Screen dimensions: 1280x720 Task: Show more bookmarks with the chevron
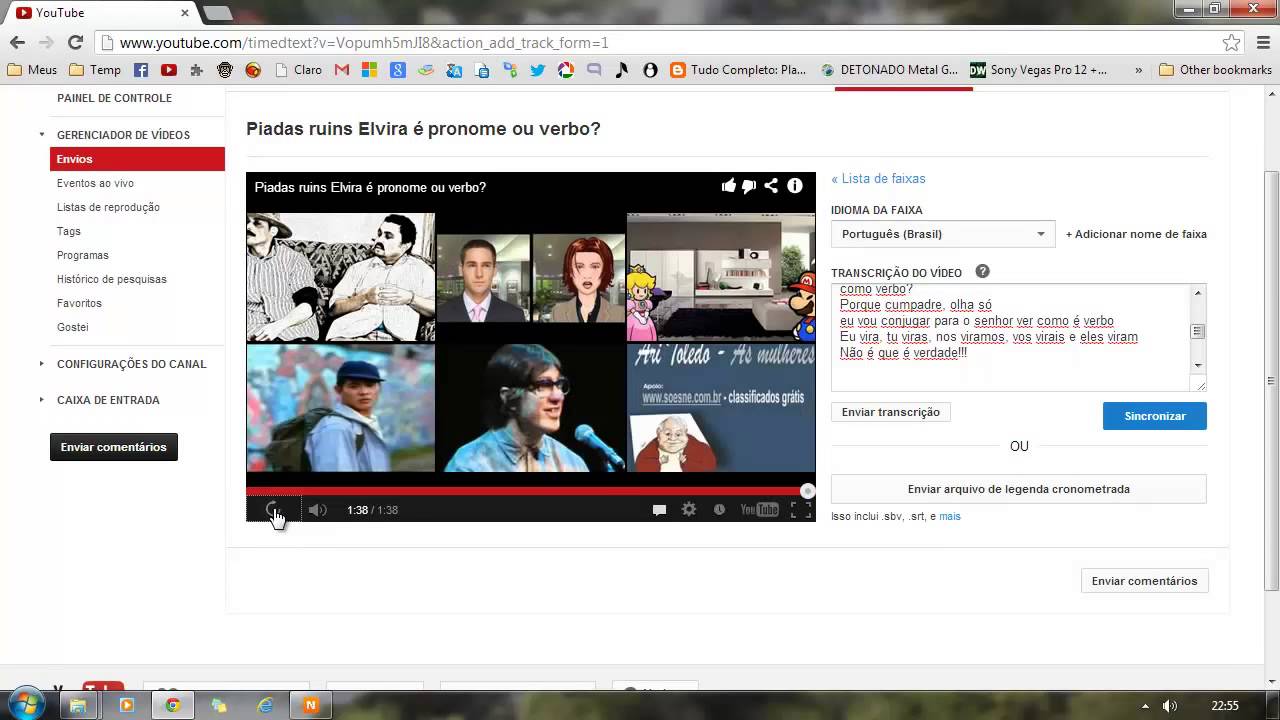(x=1138, y=70)
